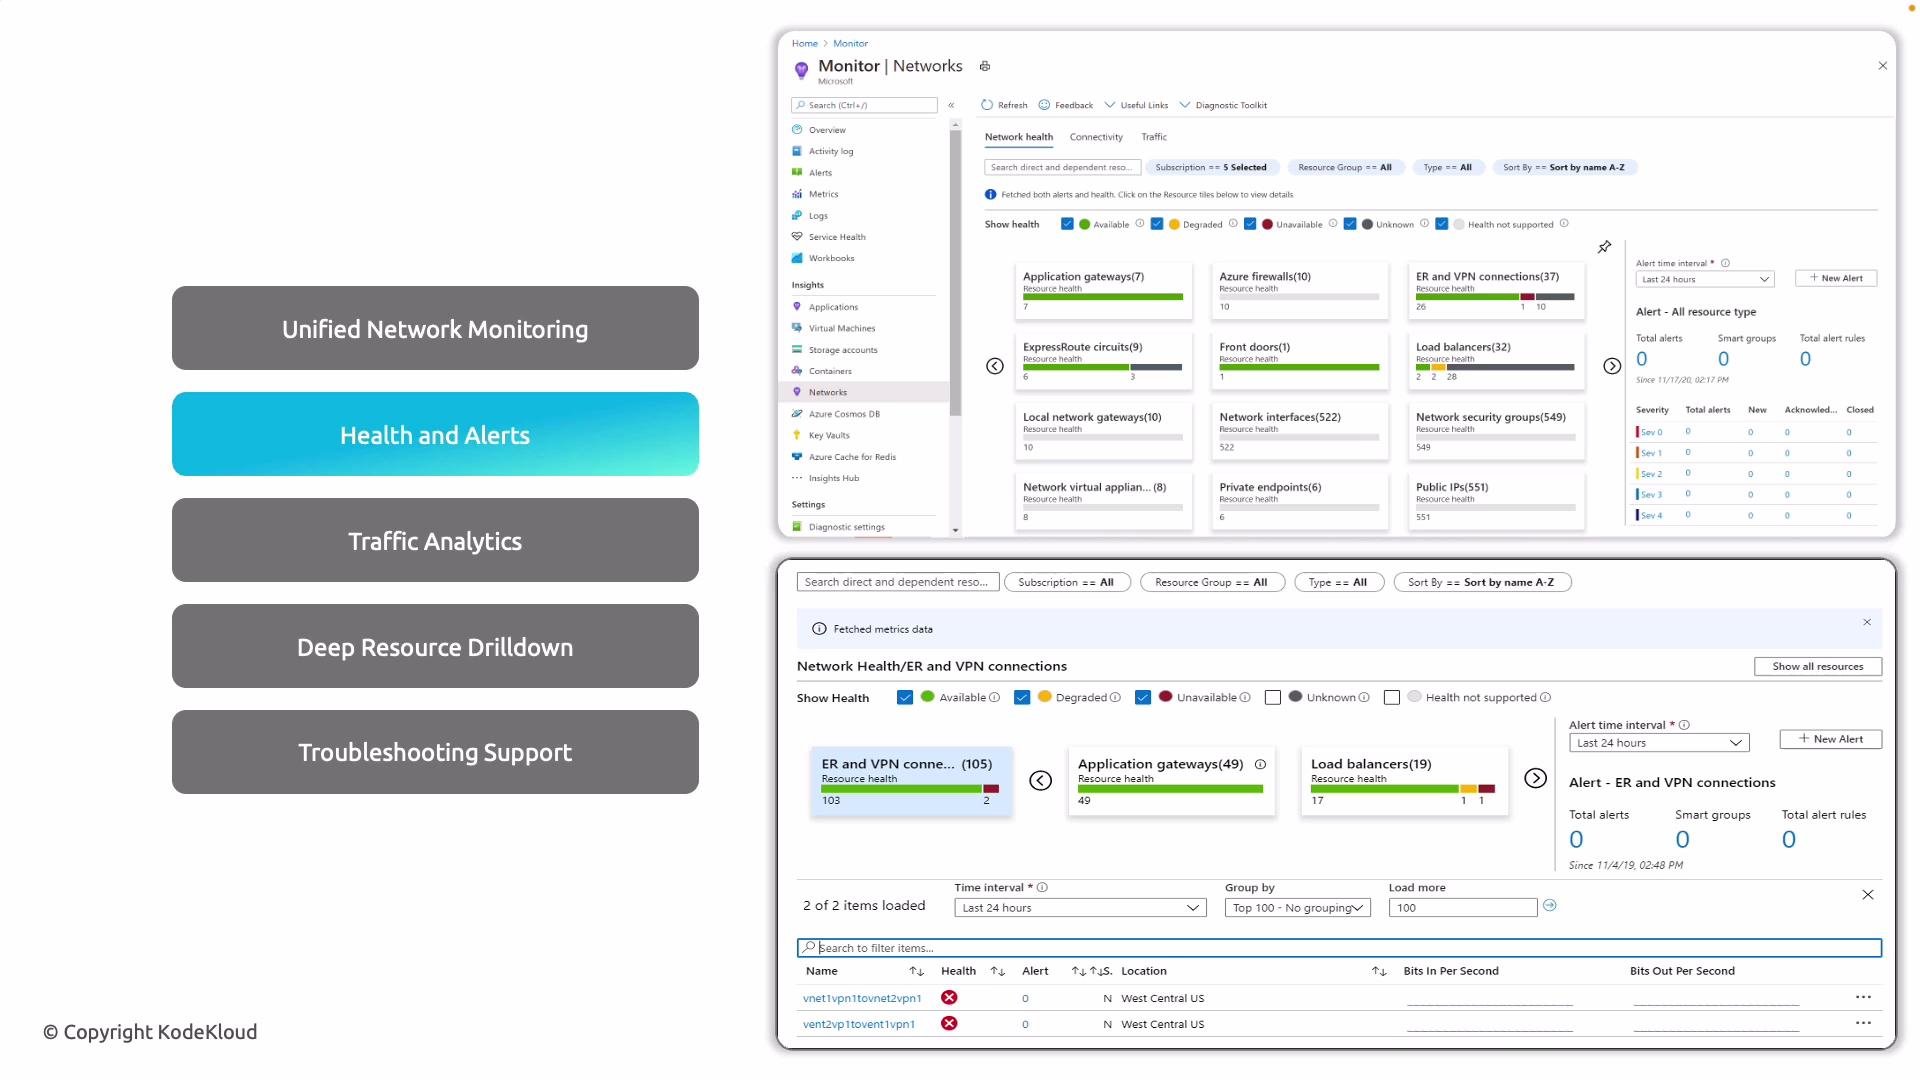This screenshot has width=1920, height=1080.
Task: Switch to Connectivity tab
Action: [x=1096, y=137]
